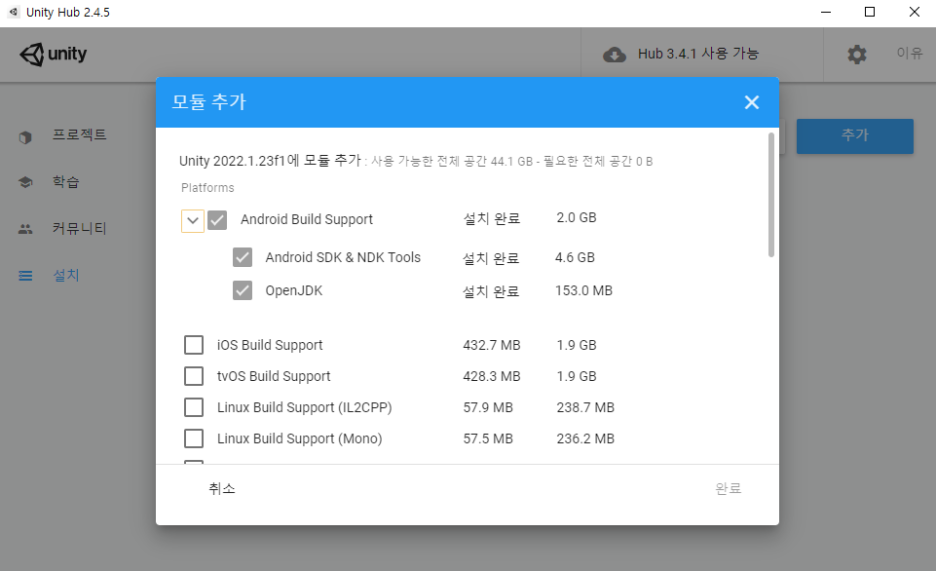This screenshot has height=571, width=936.
Task: Toggle Android SDK & NDK Tools checkbox
Action: click(x=242, y=257)
